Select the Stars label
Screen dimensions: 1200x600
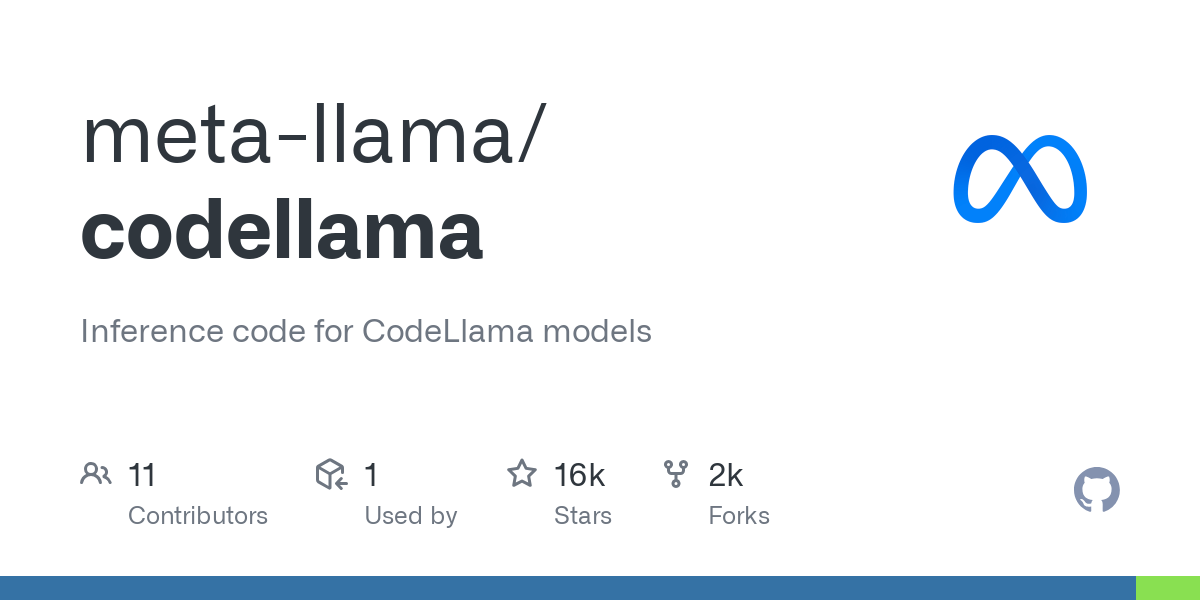(583, 516)
